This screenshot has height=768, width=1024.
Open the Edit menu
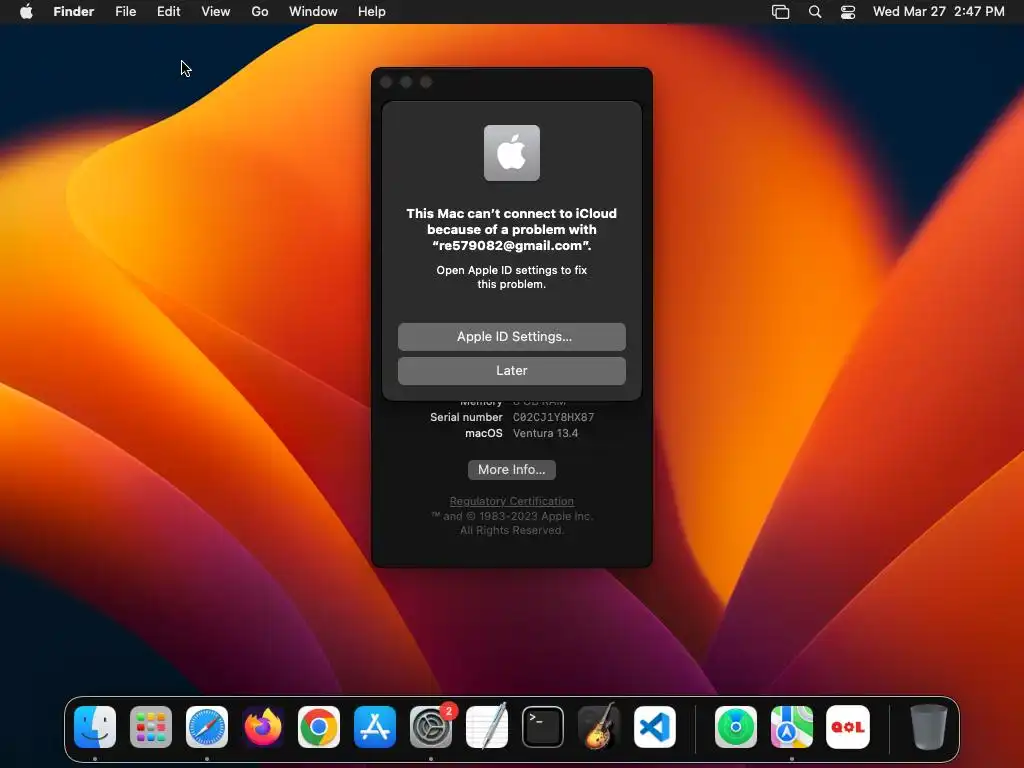pos(168,12)
